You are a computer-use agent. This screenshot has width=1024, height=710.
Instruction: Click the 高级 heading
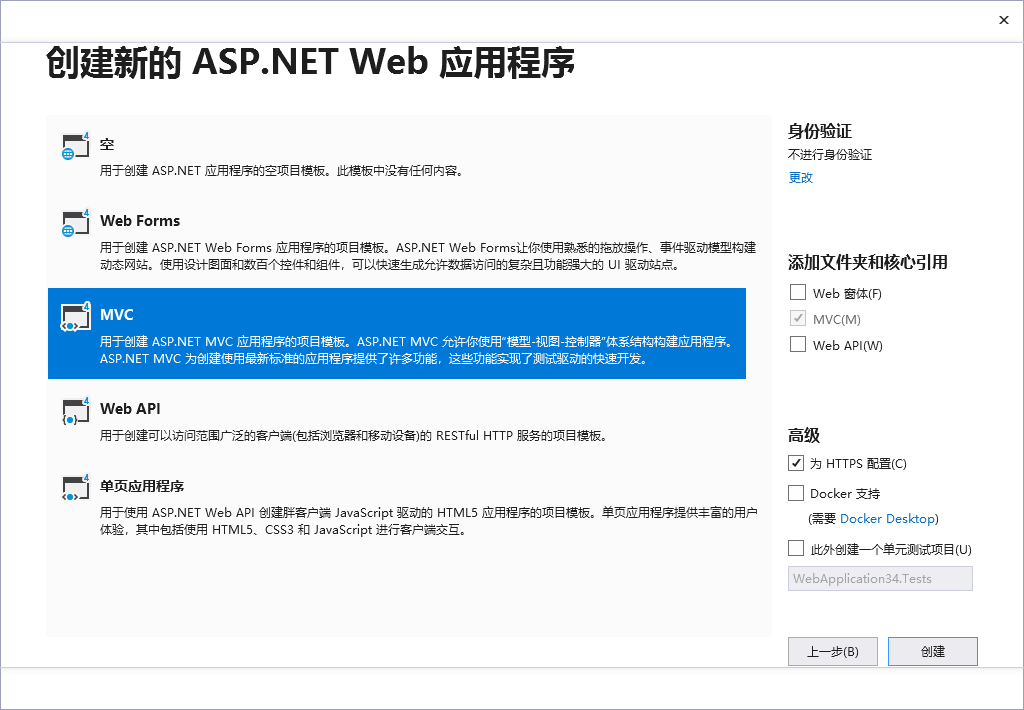click(803, 436)
